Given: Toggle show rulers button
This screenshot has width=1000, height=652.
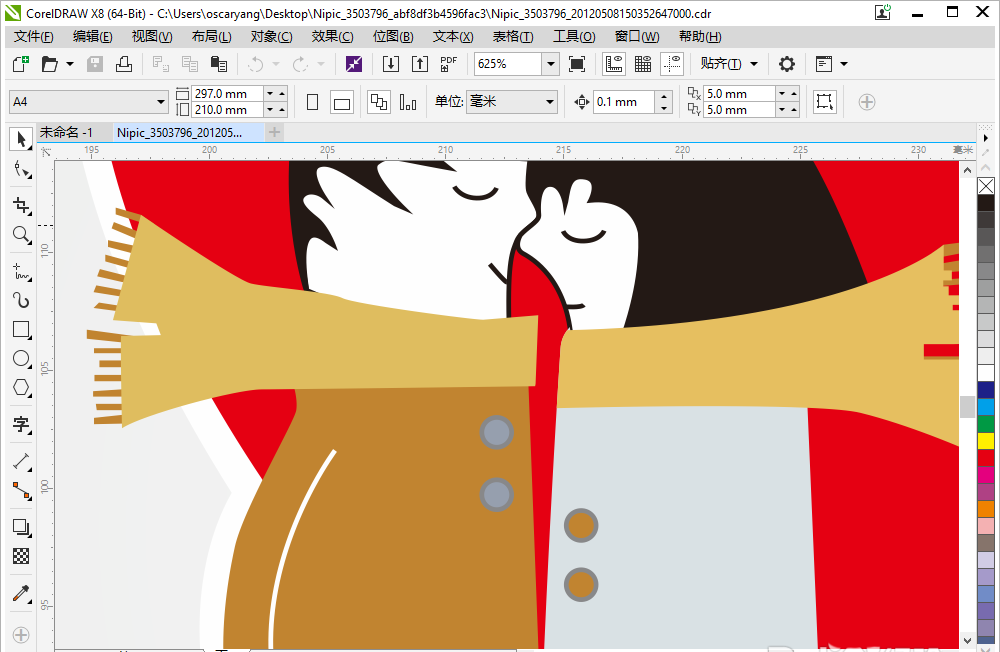Looking at the screenshot, I should pos(614,64).
